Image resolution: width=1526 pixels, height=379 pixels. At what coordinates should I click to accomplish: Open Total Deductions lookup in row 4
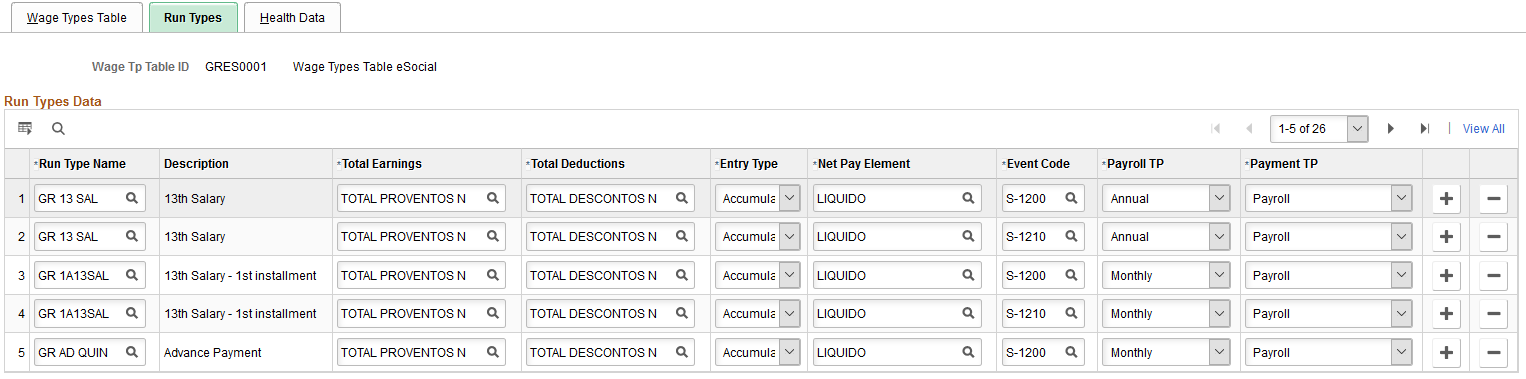(x=681, y=314)
